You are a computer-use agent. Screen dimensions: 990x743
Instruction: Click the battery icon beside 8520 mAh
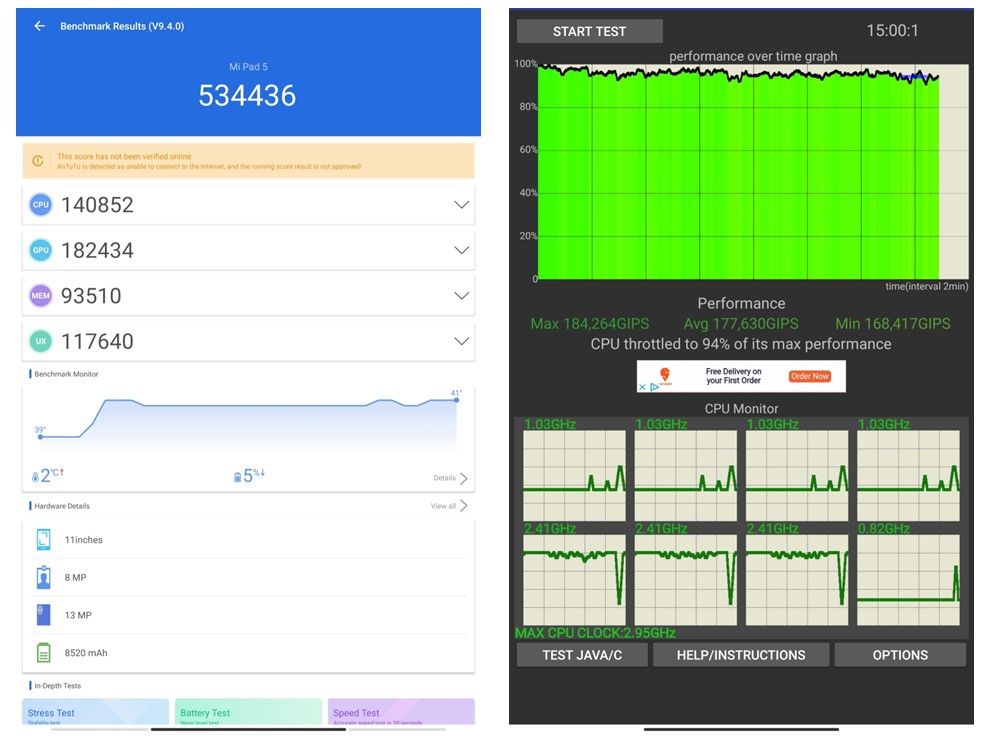pyautogui.click(x=43, y=652)
